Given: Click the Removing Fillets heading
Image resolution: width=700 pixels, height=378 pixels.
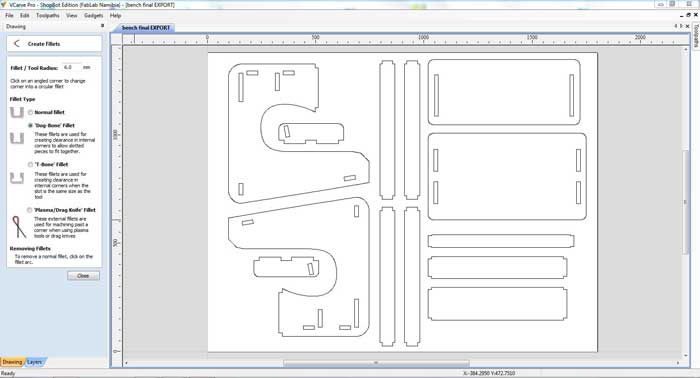Looking at the screenshot, I should point(30,249).
